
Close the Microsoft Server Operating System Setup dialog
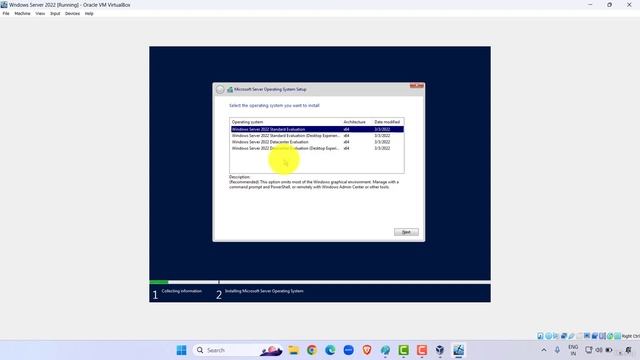417,86
